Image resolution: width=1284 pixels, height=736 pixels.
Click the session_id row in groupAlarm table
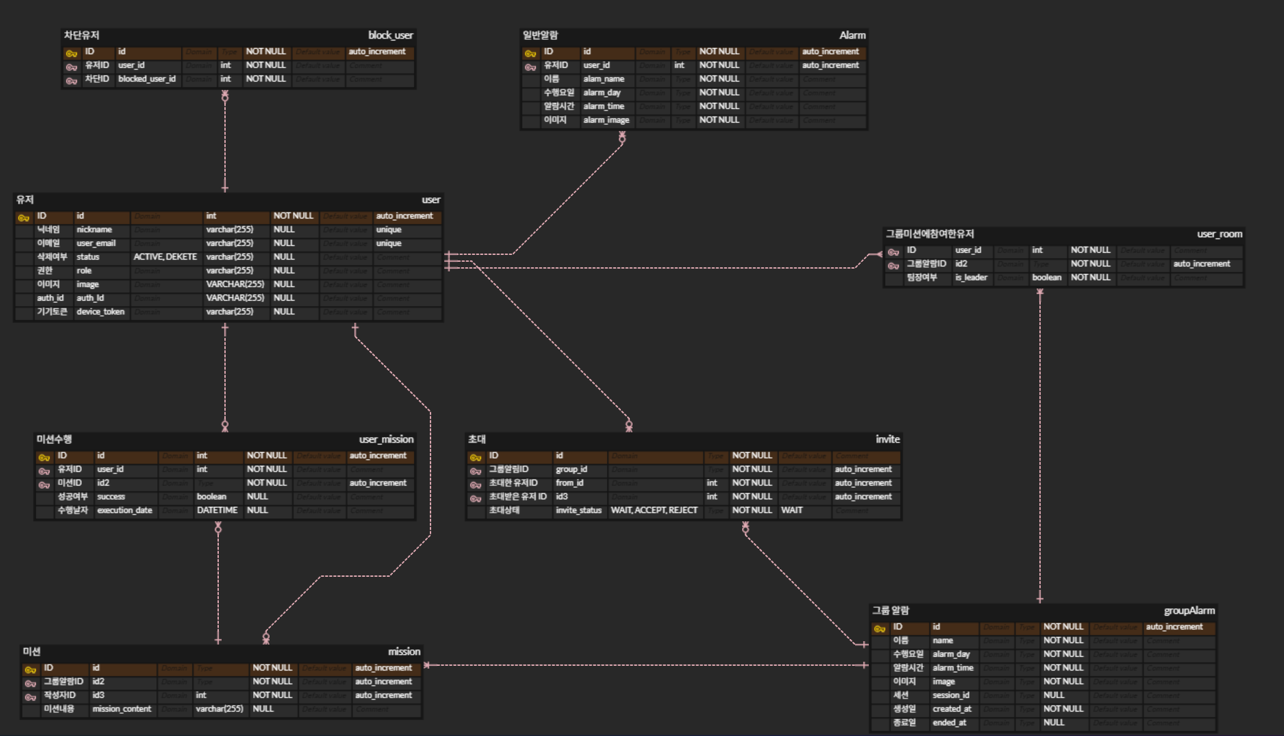pos(951,696)
